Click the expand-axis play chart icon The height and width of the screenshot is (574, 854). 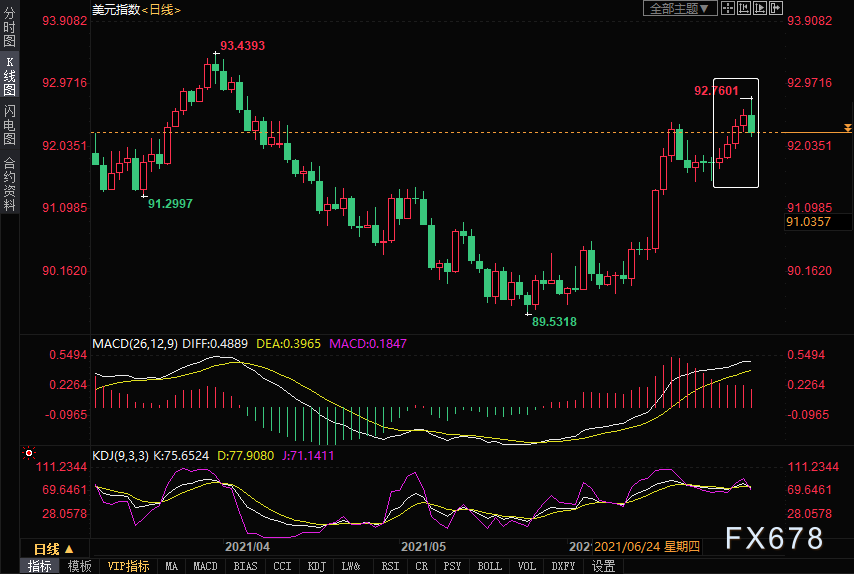tap(759, 8)
